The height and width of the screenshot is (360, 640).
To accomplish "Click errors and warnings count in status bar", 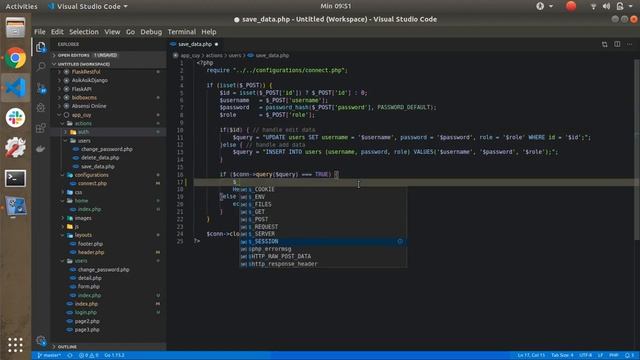I will click(89, 356).
